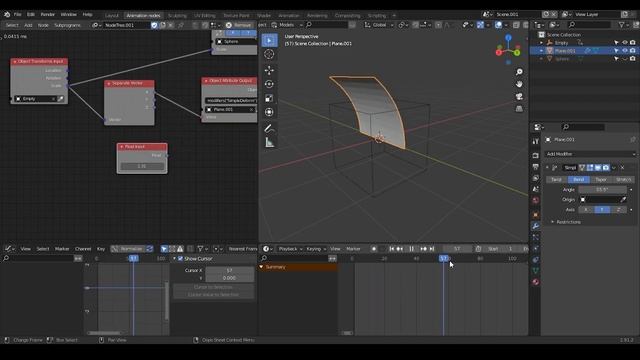640x360 pixels.
Task: Toggle fake user shield for NodeTree.001
Action: point(154,25)
